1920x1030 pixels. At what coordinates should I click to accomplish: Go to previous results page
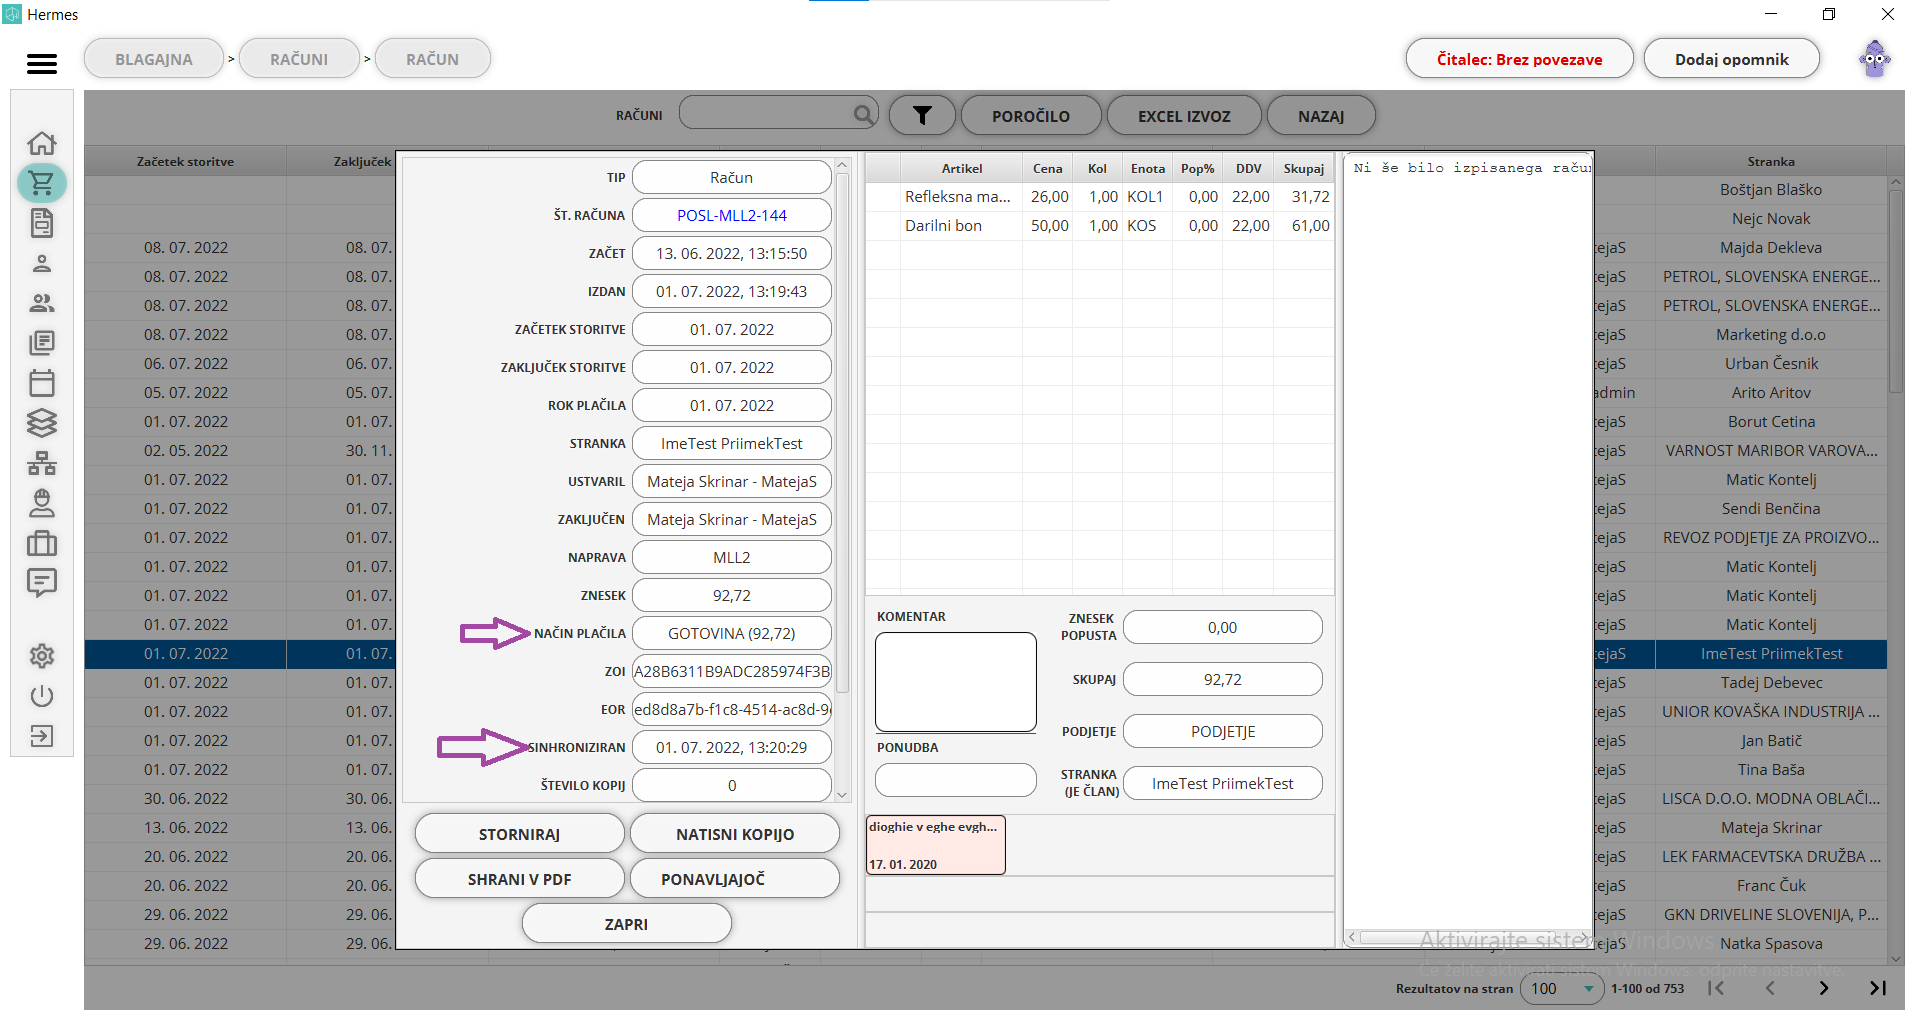coord(1770,988)
